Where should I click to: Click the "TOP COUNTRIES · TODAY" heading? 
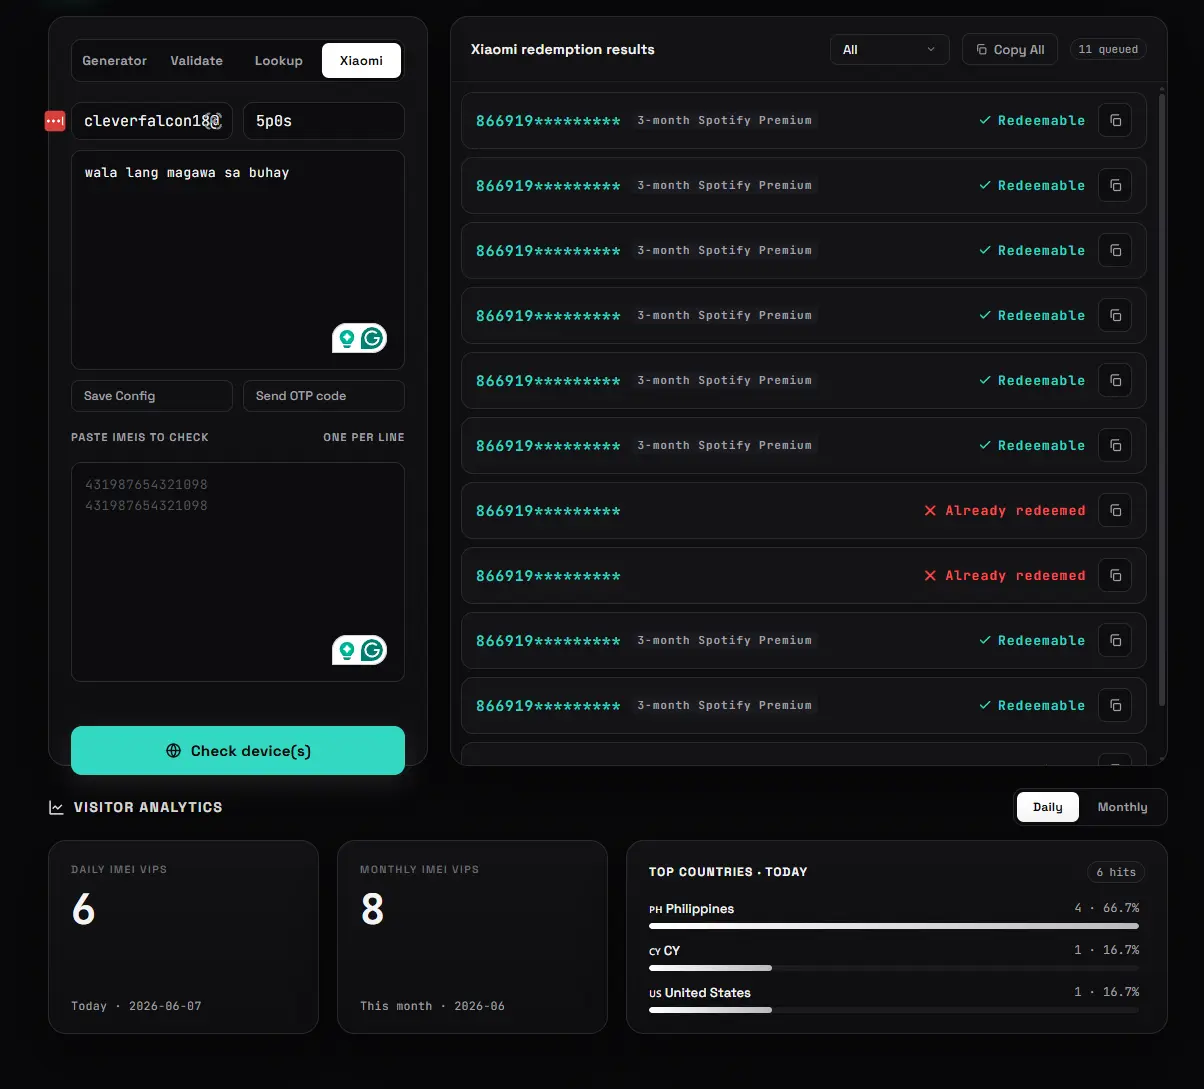pos(728,872)
